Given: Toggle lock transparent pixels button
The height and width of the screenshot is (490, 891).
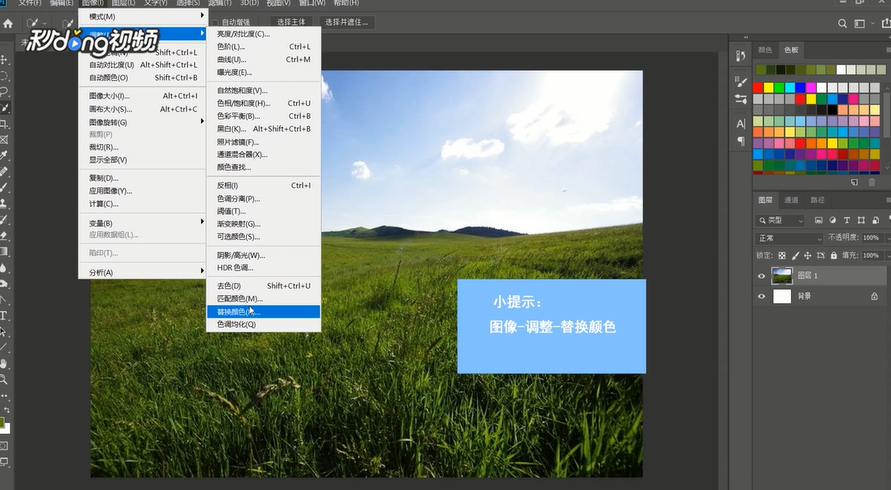Looking at the screenshot, I should pos(782,256).
